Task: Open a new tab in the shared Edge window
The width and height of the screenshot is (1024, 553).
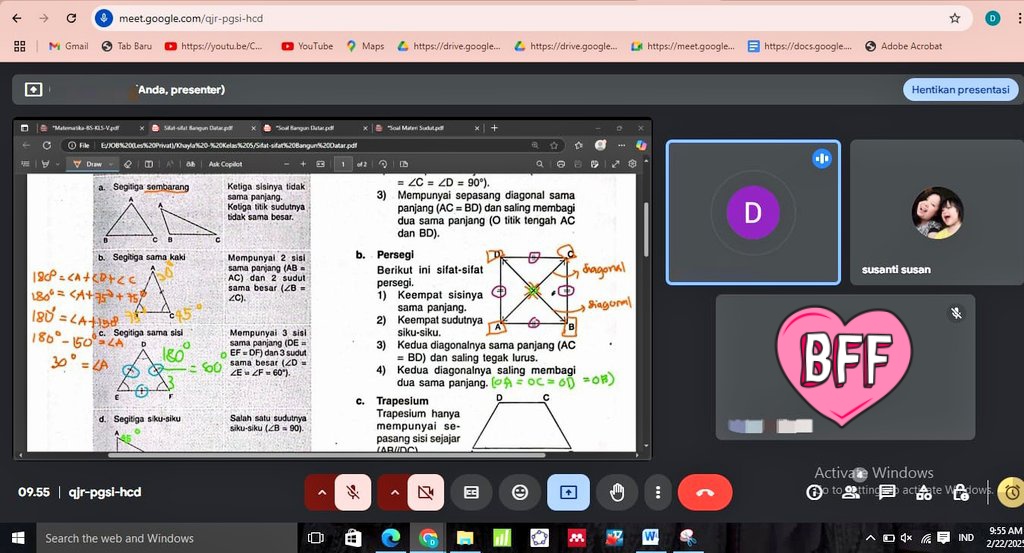Action: click(x=494, y=128)
